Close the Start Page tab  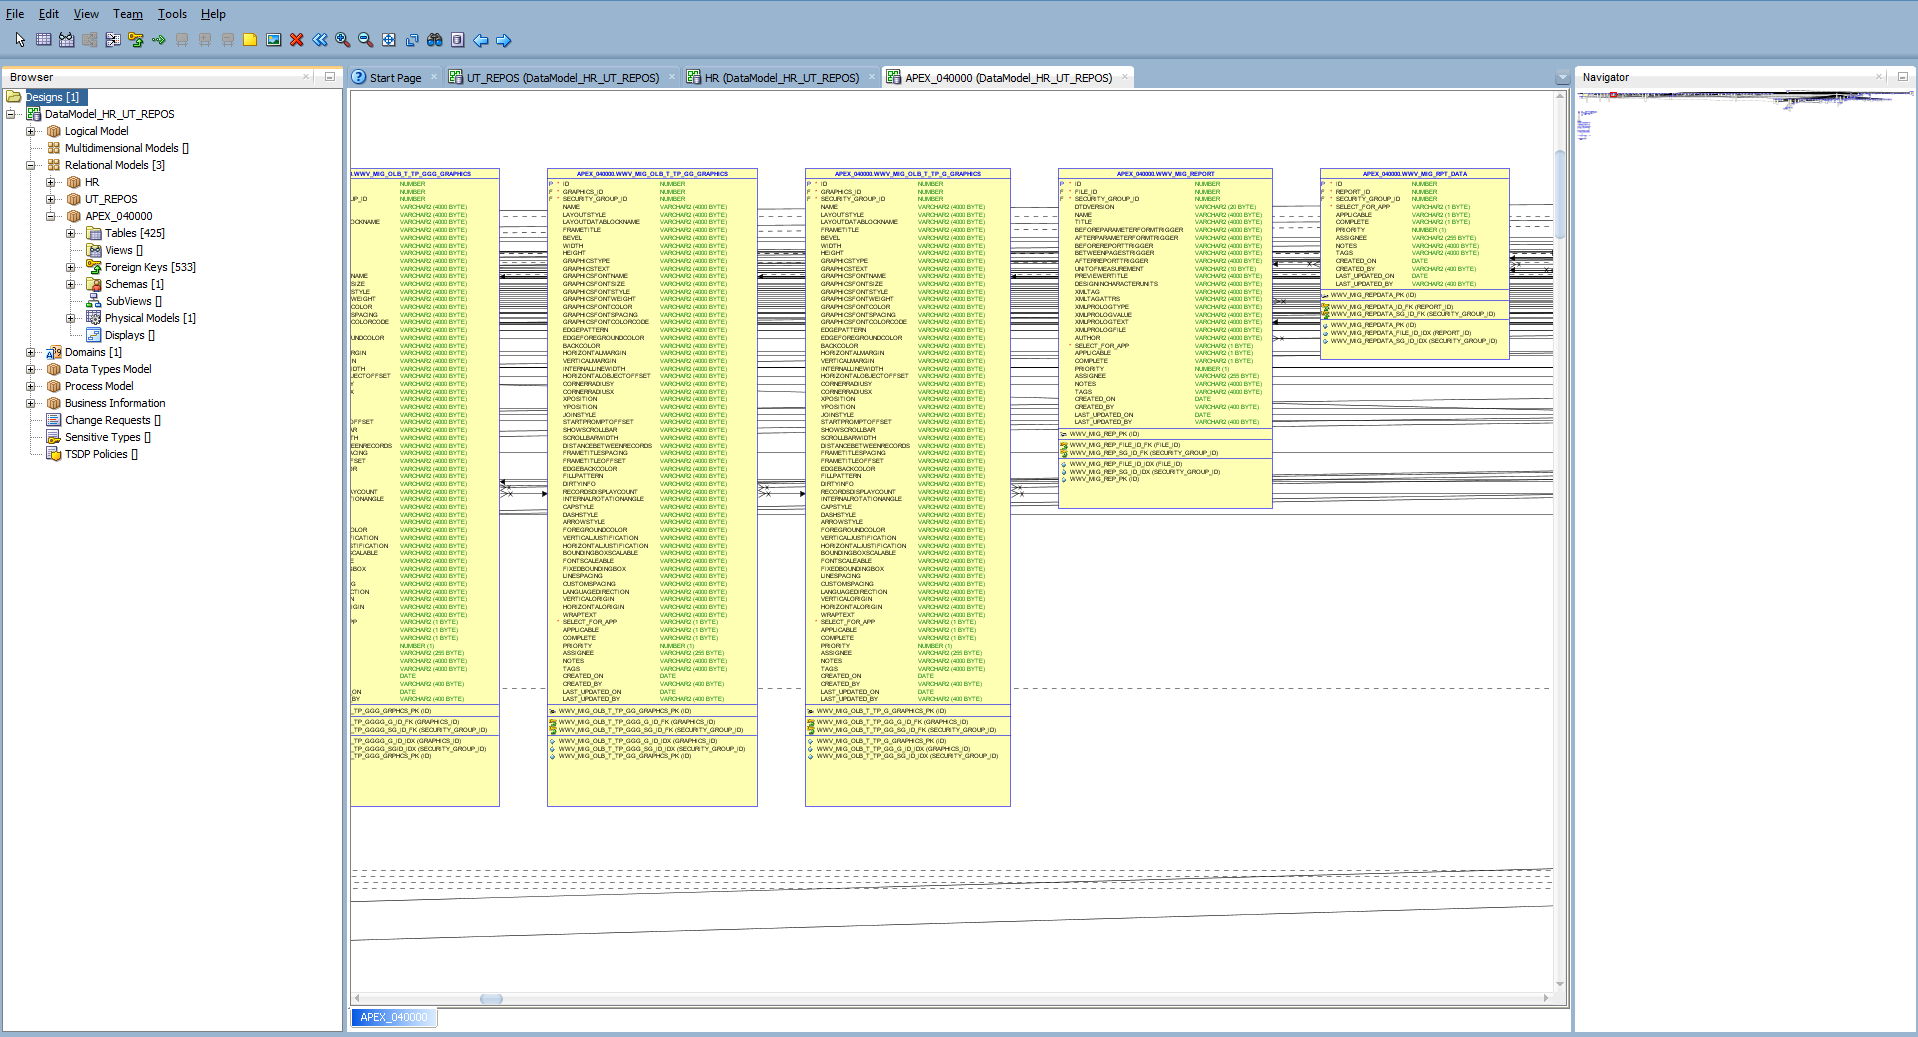tap(434, 77)
